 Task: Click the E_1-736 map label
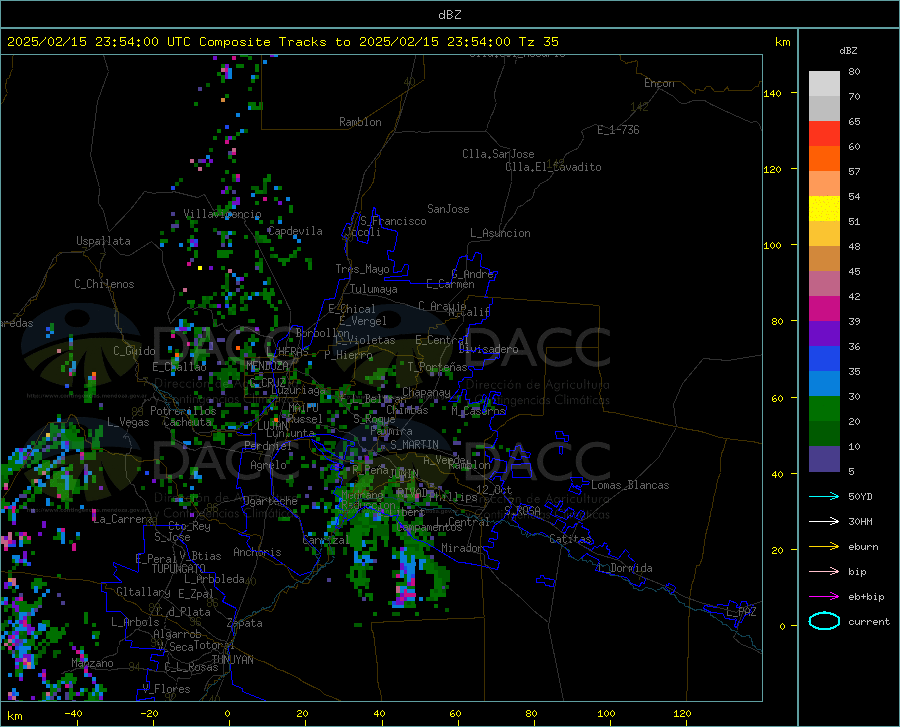(618, 130)
